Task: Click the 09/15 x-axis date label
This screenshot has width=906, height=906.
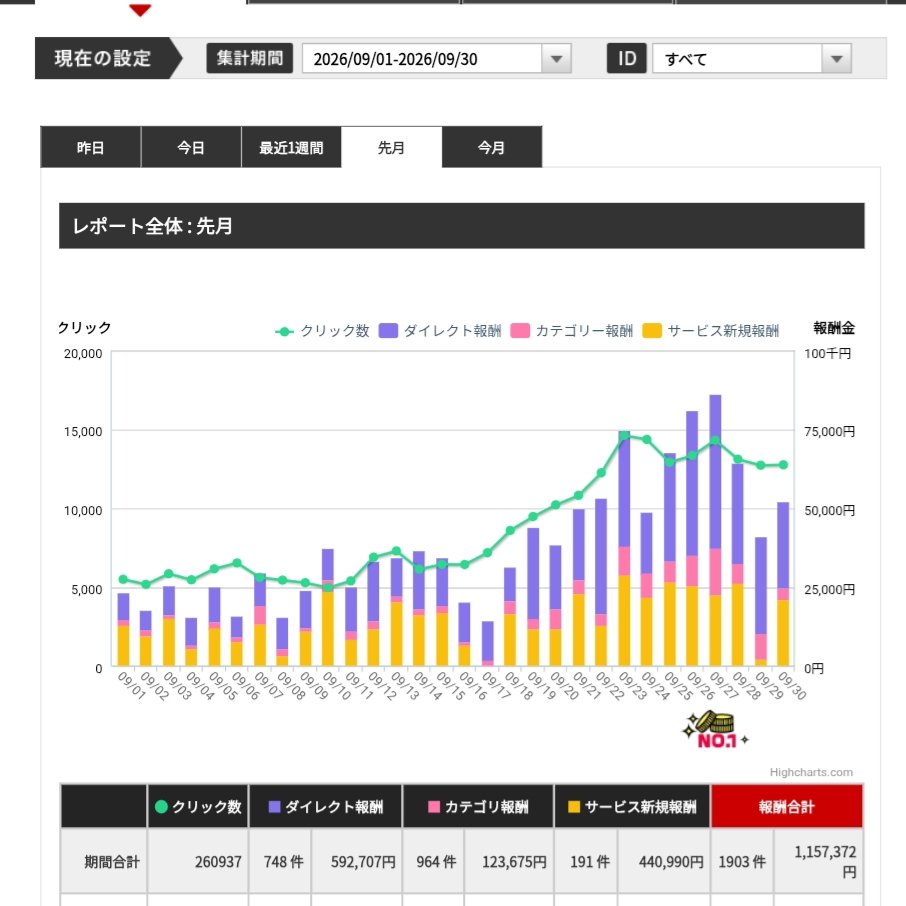Action: [x=450, y=686]
